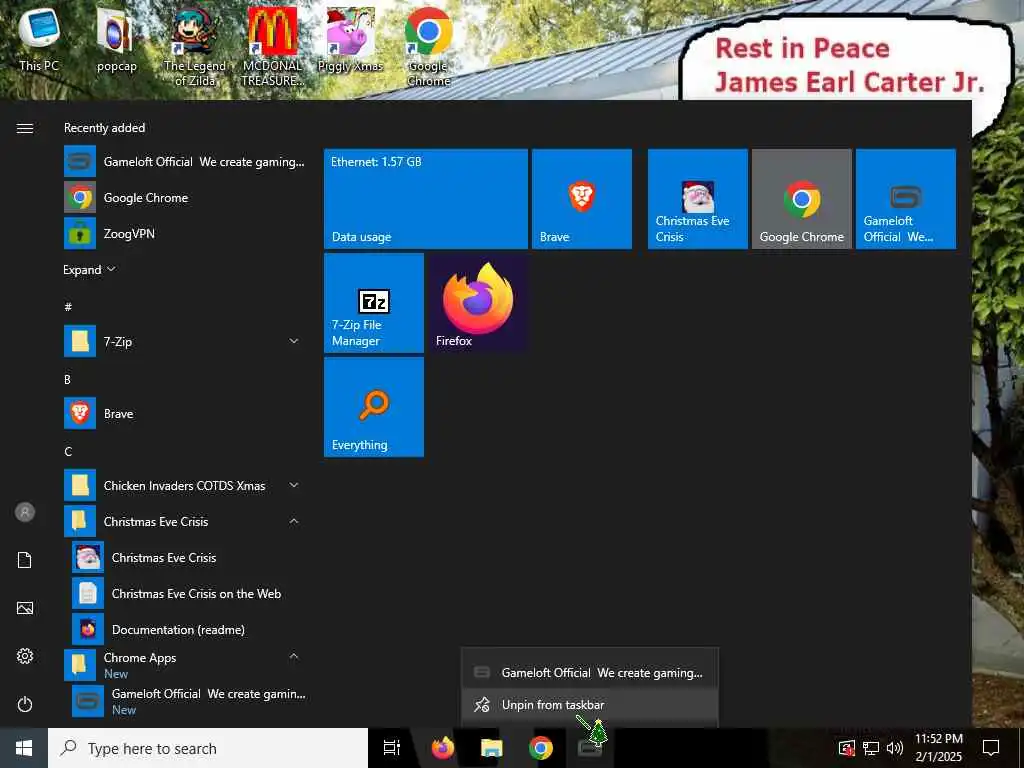Viewport: 1024px width, 768px height.
Task: Open the This PC desktop icon
Action: (x=39, y=38)
